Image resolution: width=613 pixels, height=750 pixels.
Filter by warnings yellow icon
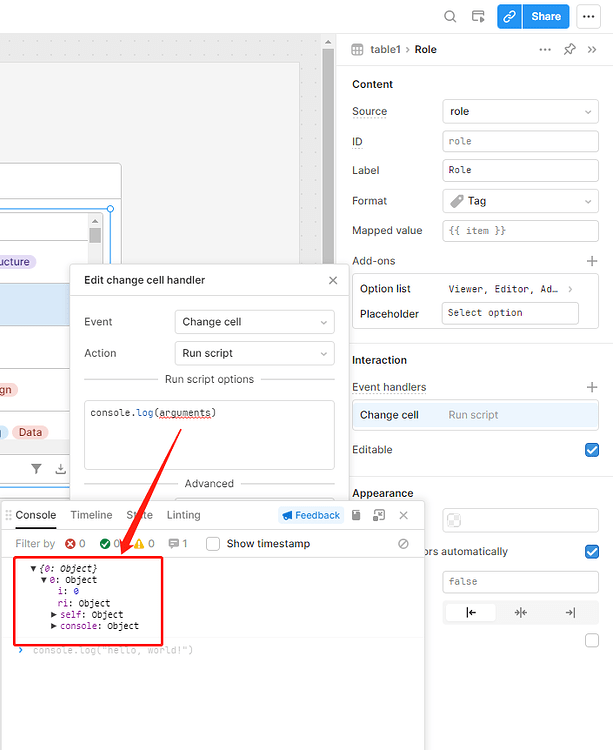click(139, 544)
